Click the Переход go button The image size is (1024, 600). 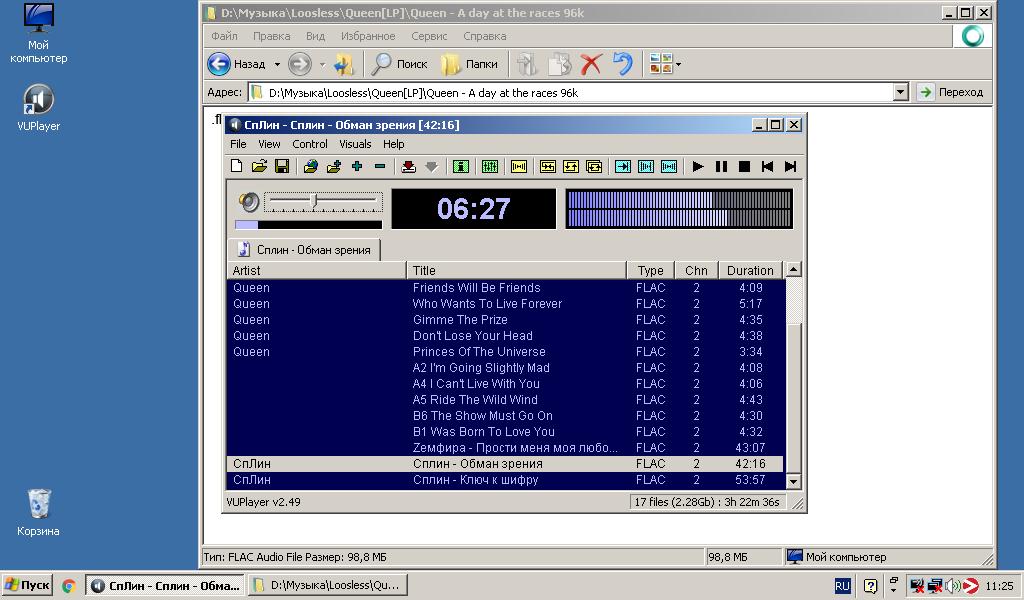(953, 92)
